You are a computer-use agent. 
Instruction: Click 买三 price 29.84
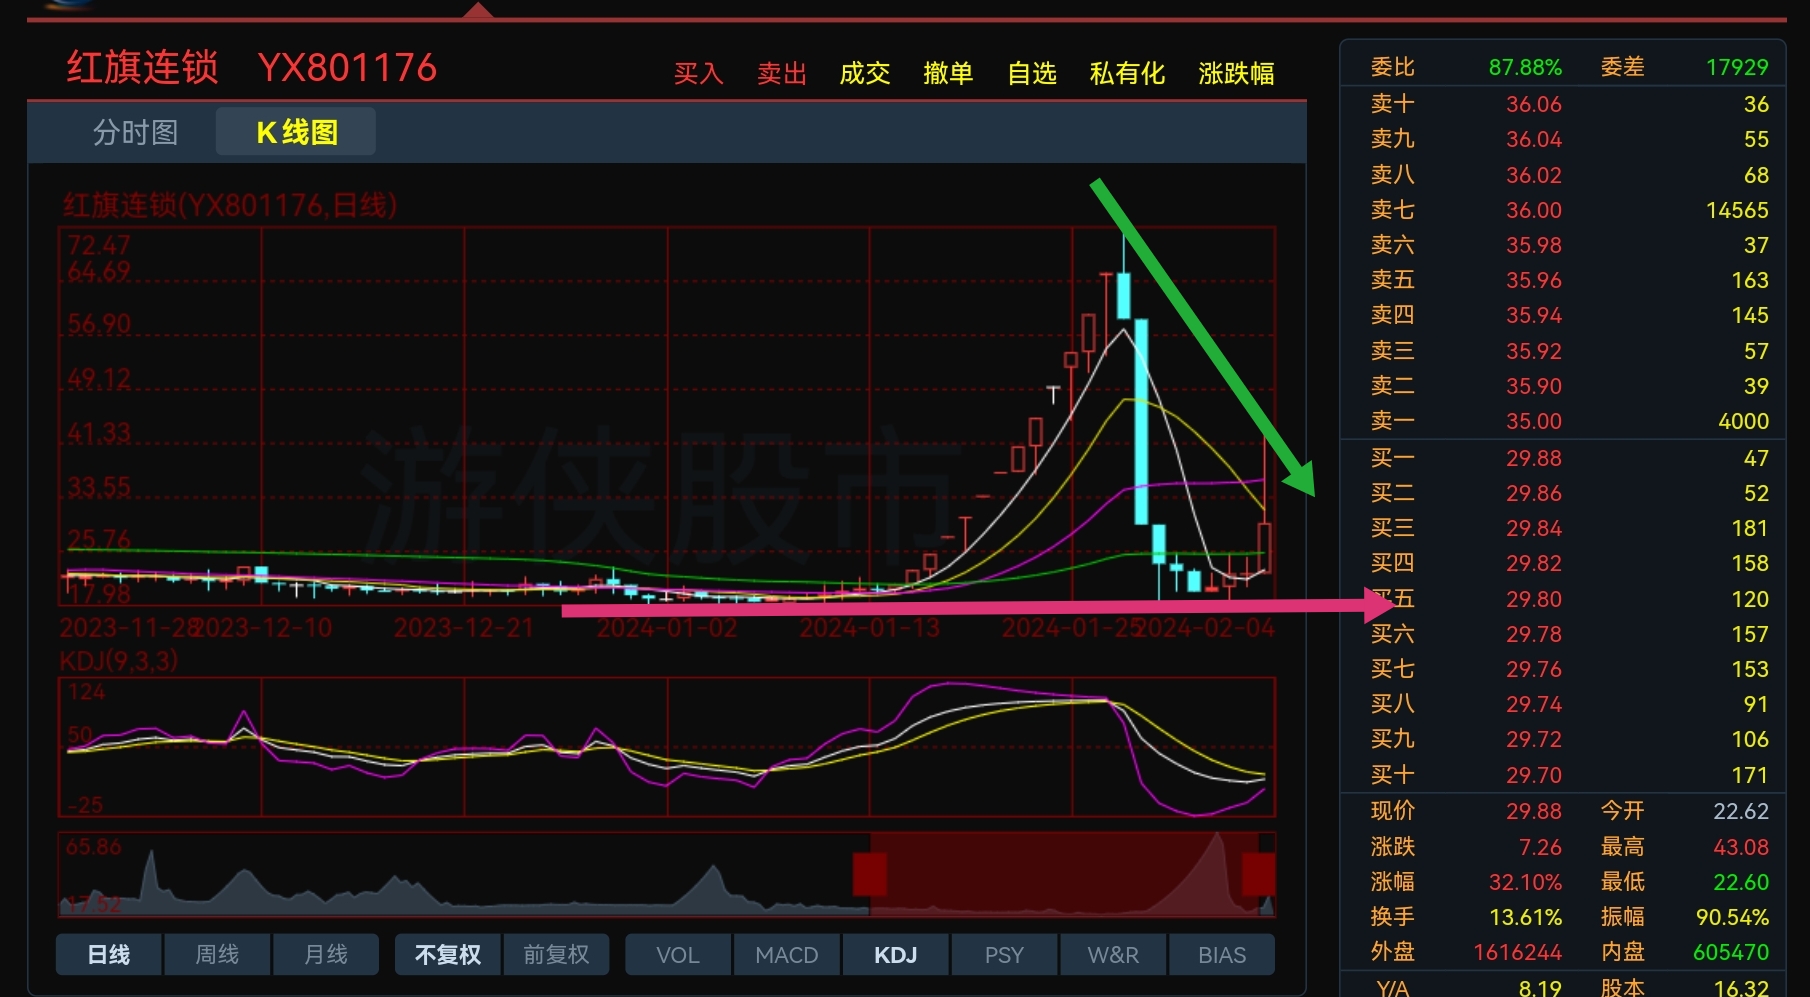click(1534, 528)
